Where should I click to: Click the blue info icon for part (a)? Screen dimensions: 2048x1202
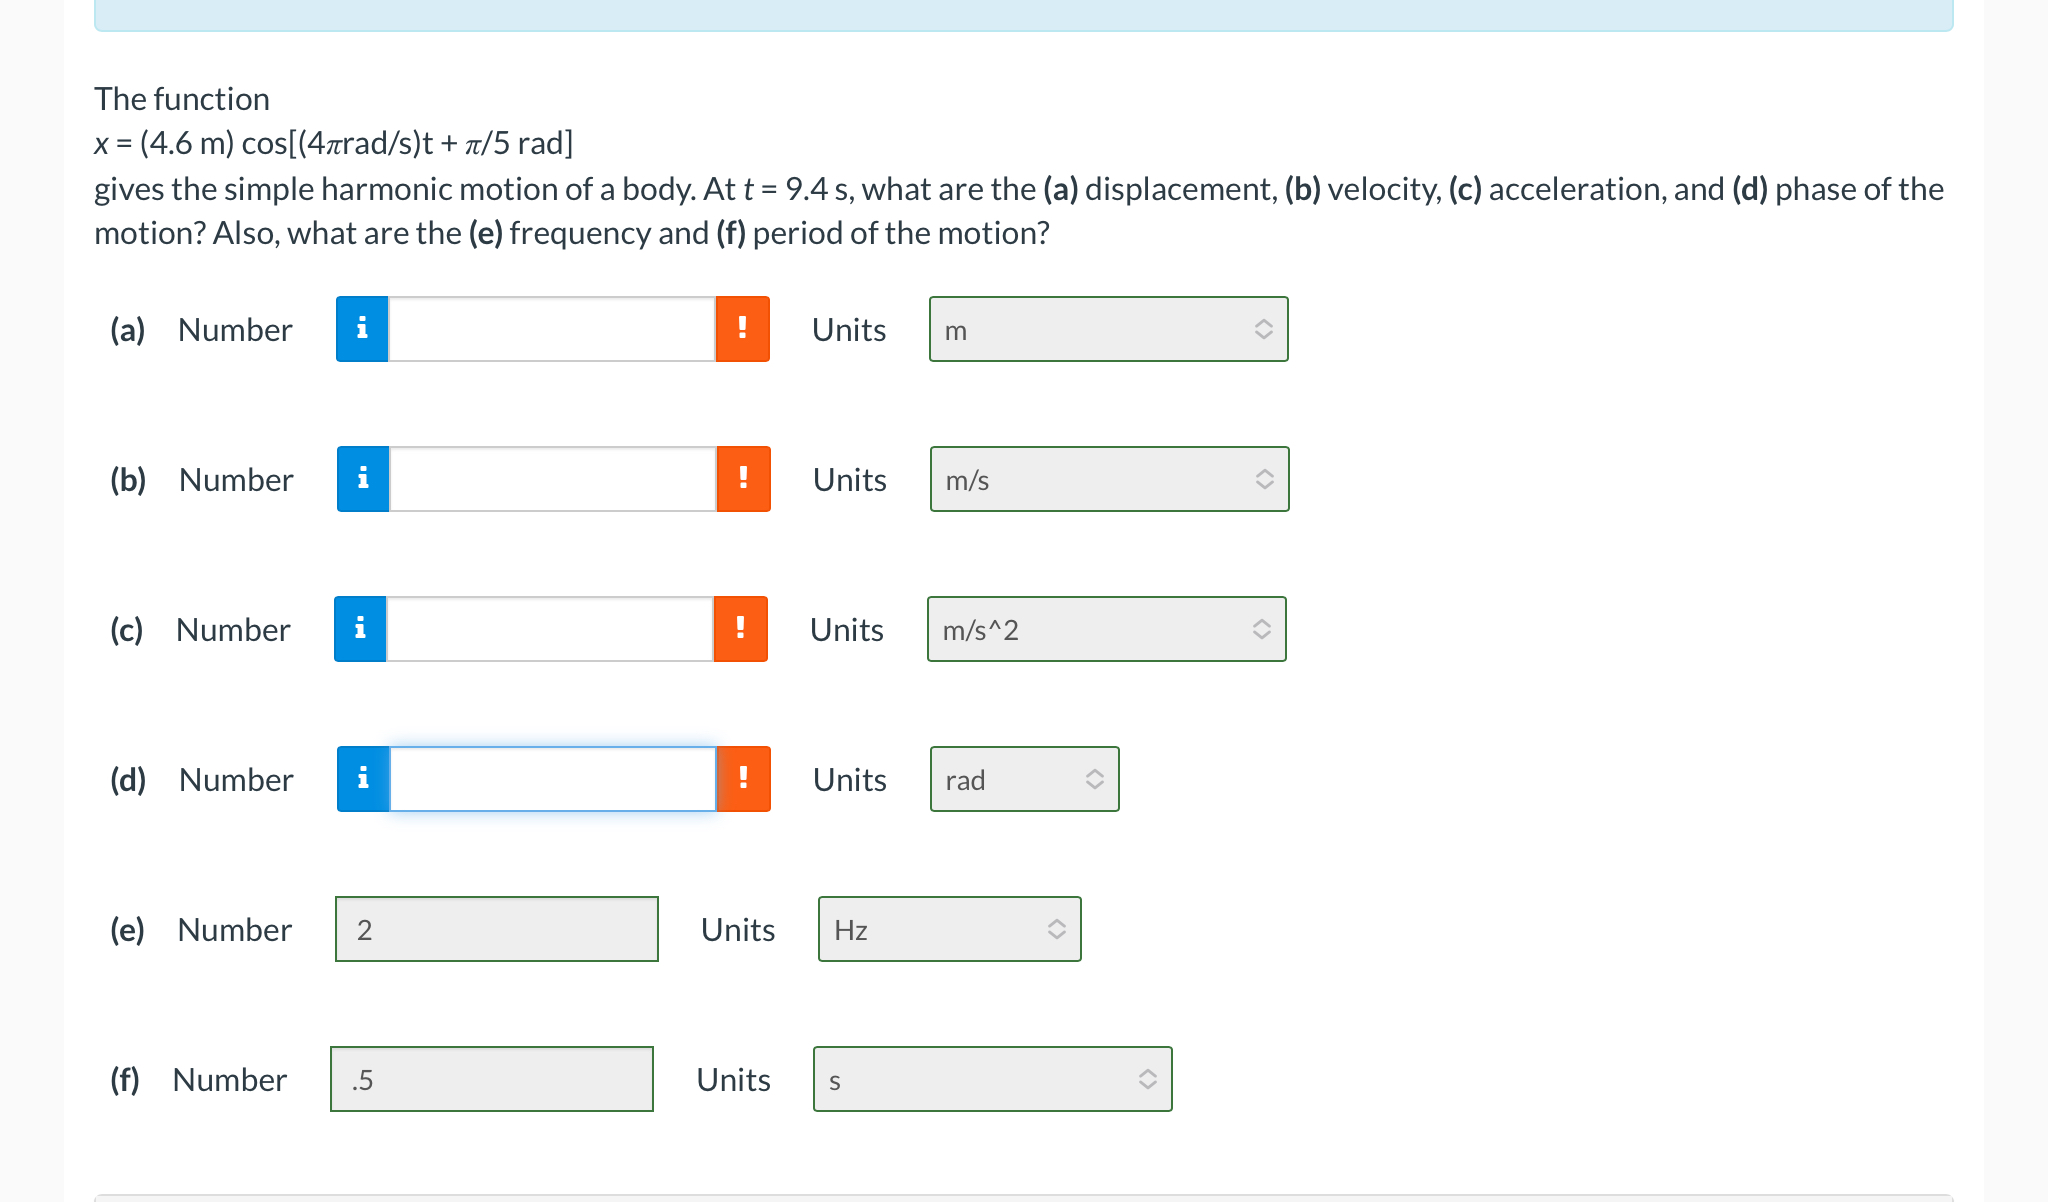pyautogui.click(x=362, y=329)
